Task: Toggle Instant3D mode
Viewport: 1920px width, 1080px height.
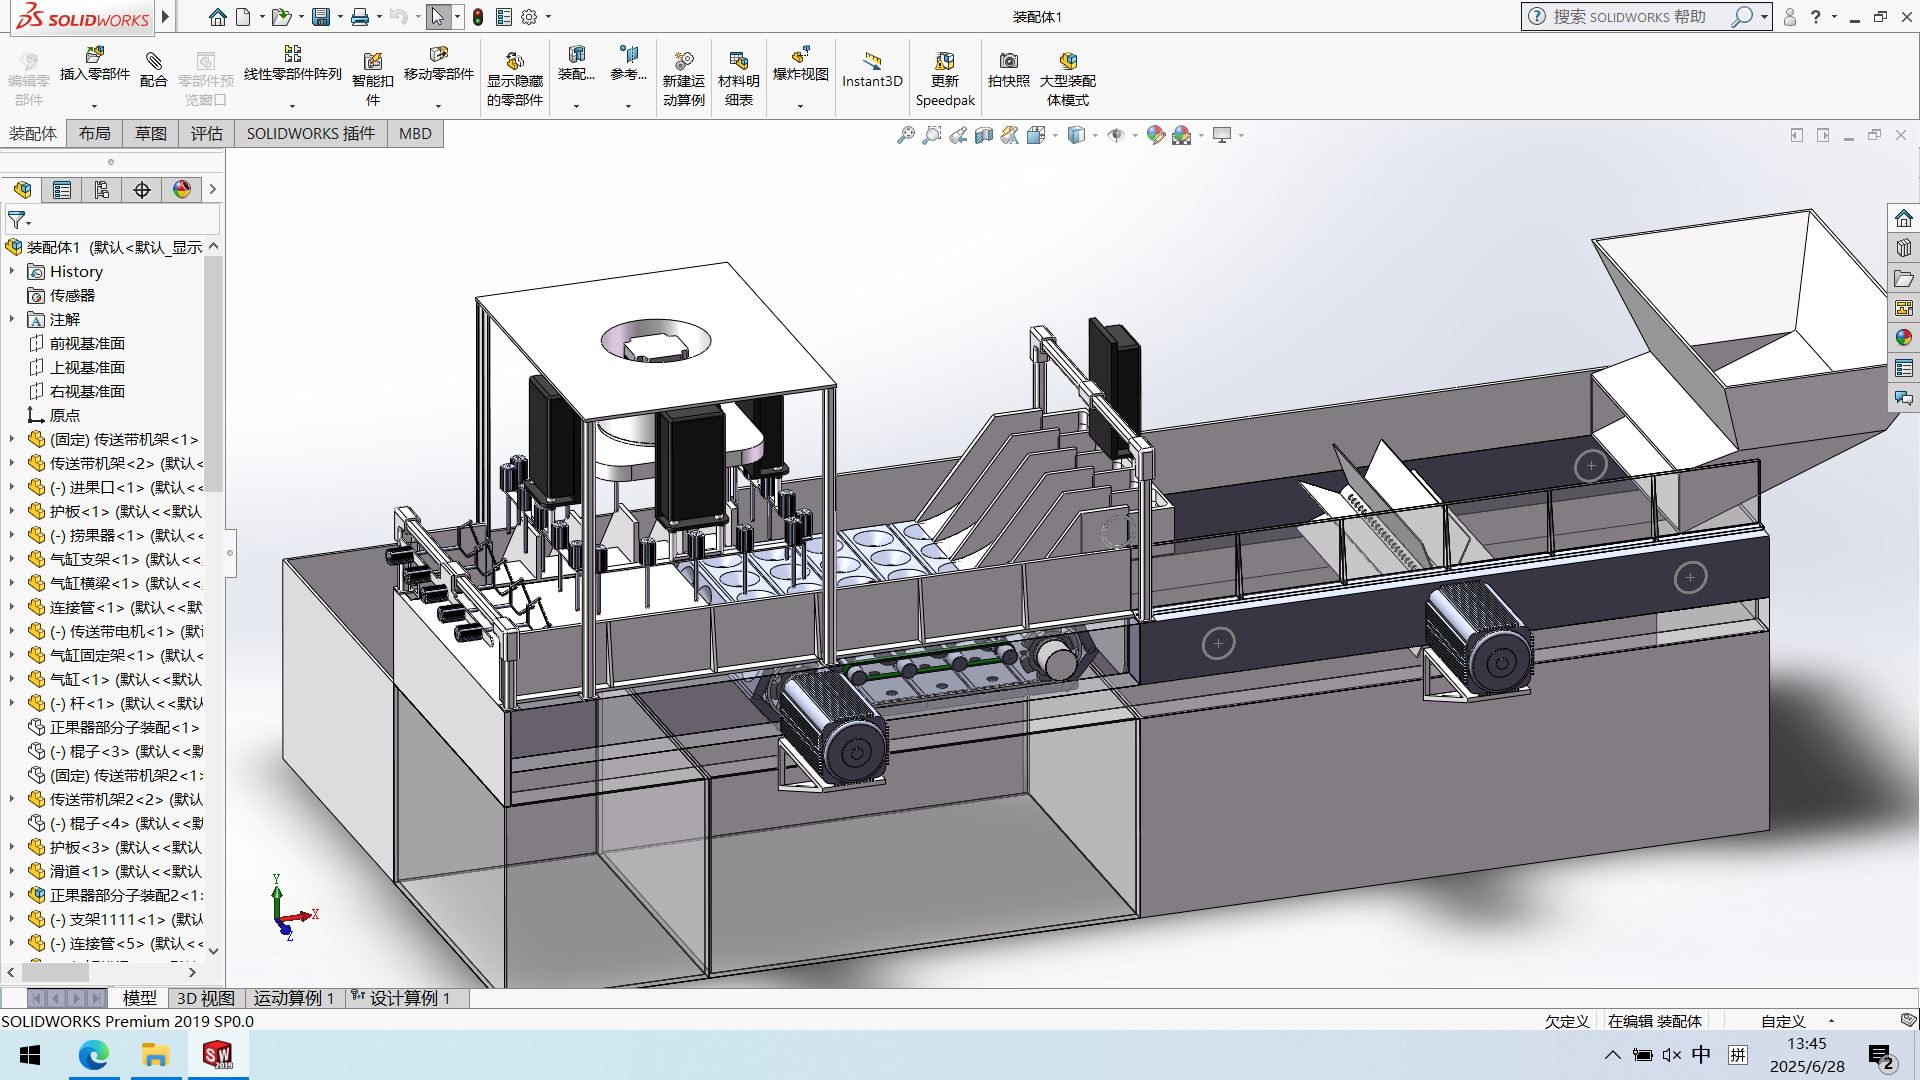Action: click(871, 62)
